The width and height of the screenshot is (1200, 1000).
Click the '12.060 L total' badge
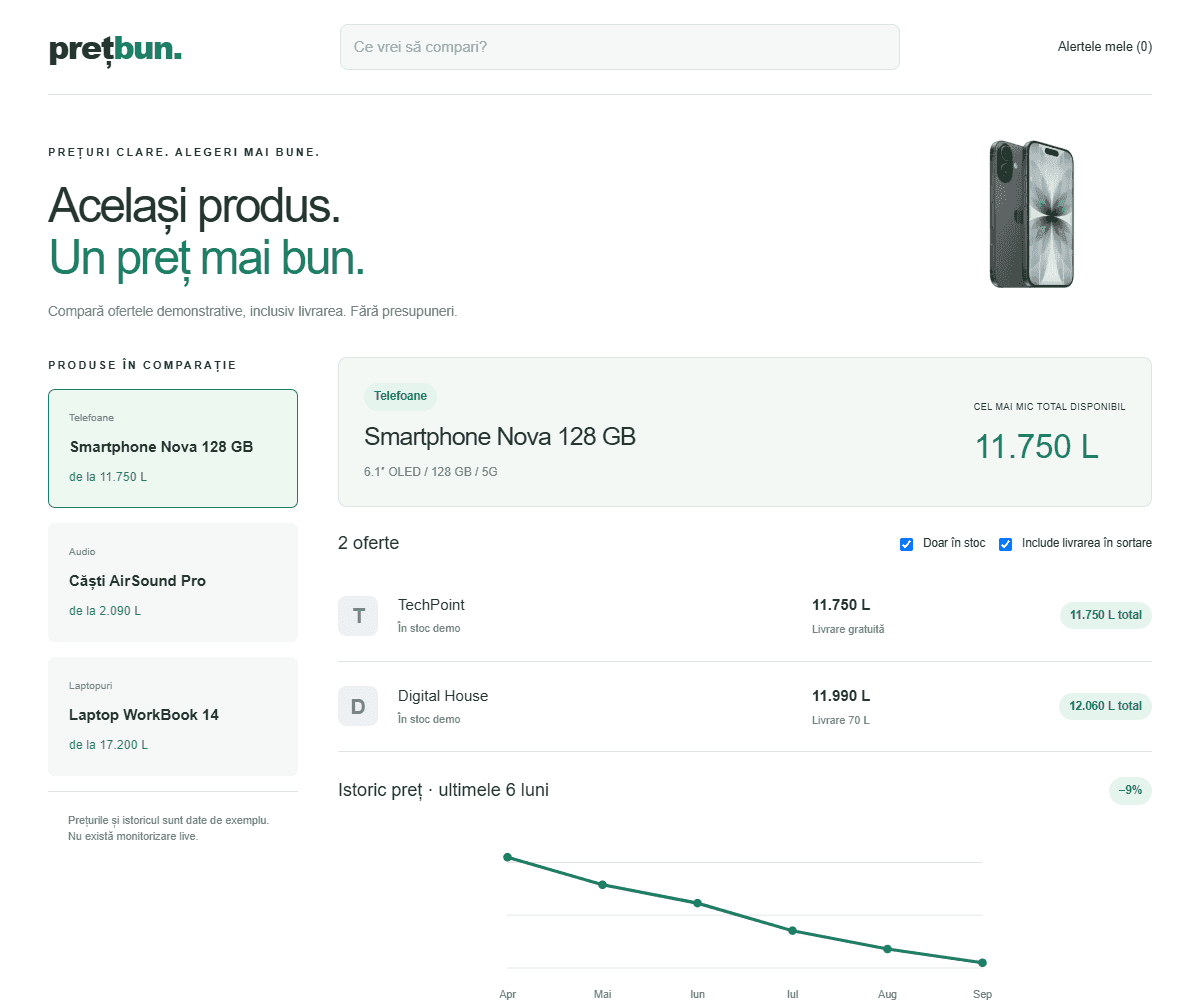coord(1105,706)
